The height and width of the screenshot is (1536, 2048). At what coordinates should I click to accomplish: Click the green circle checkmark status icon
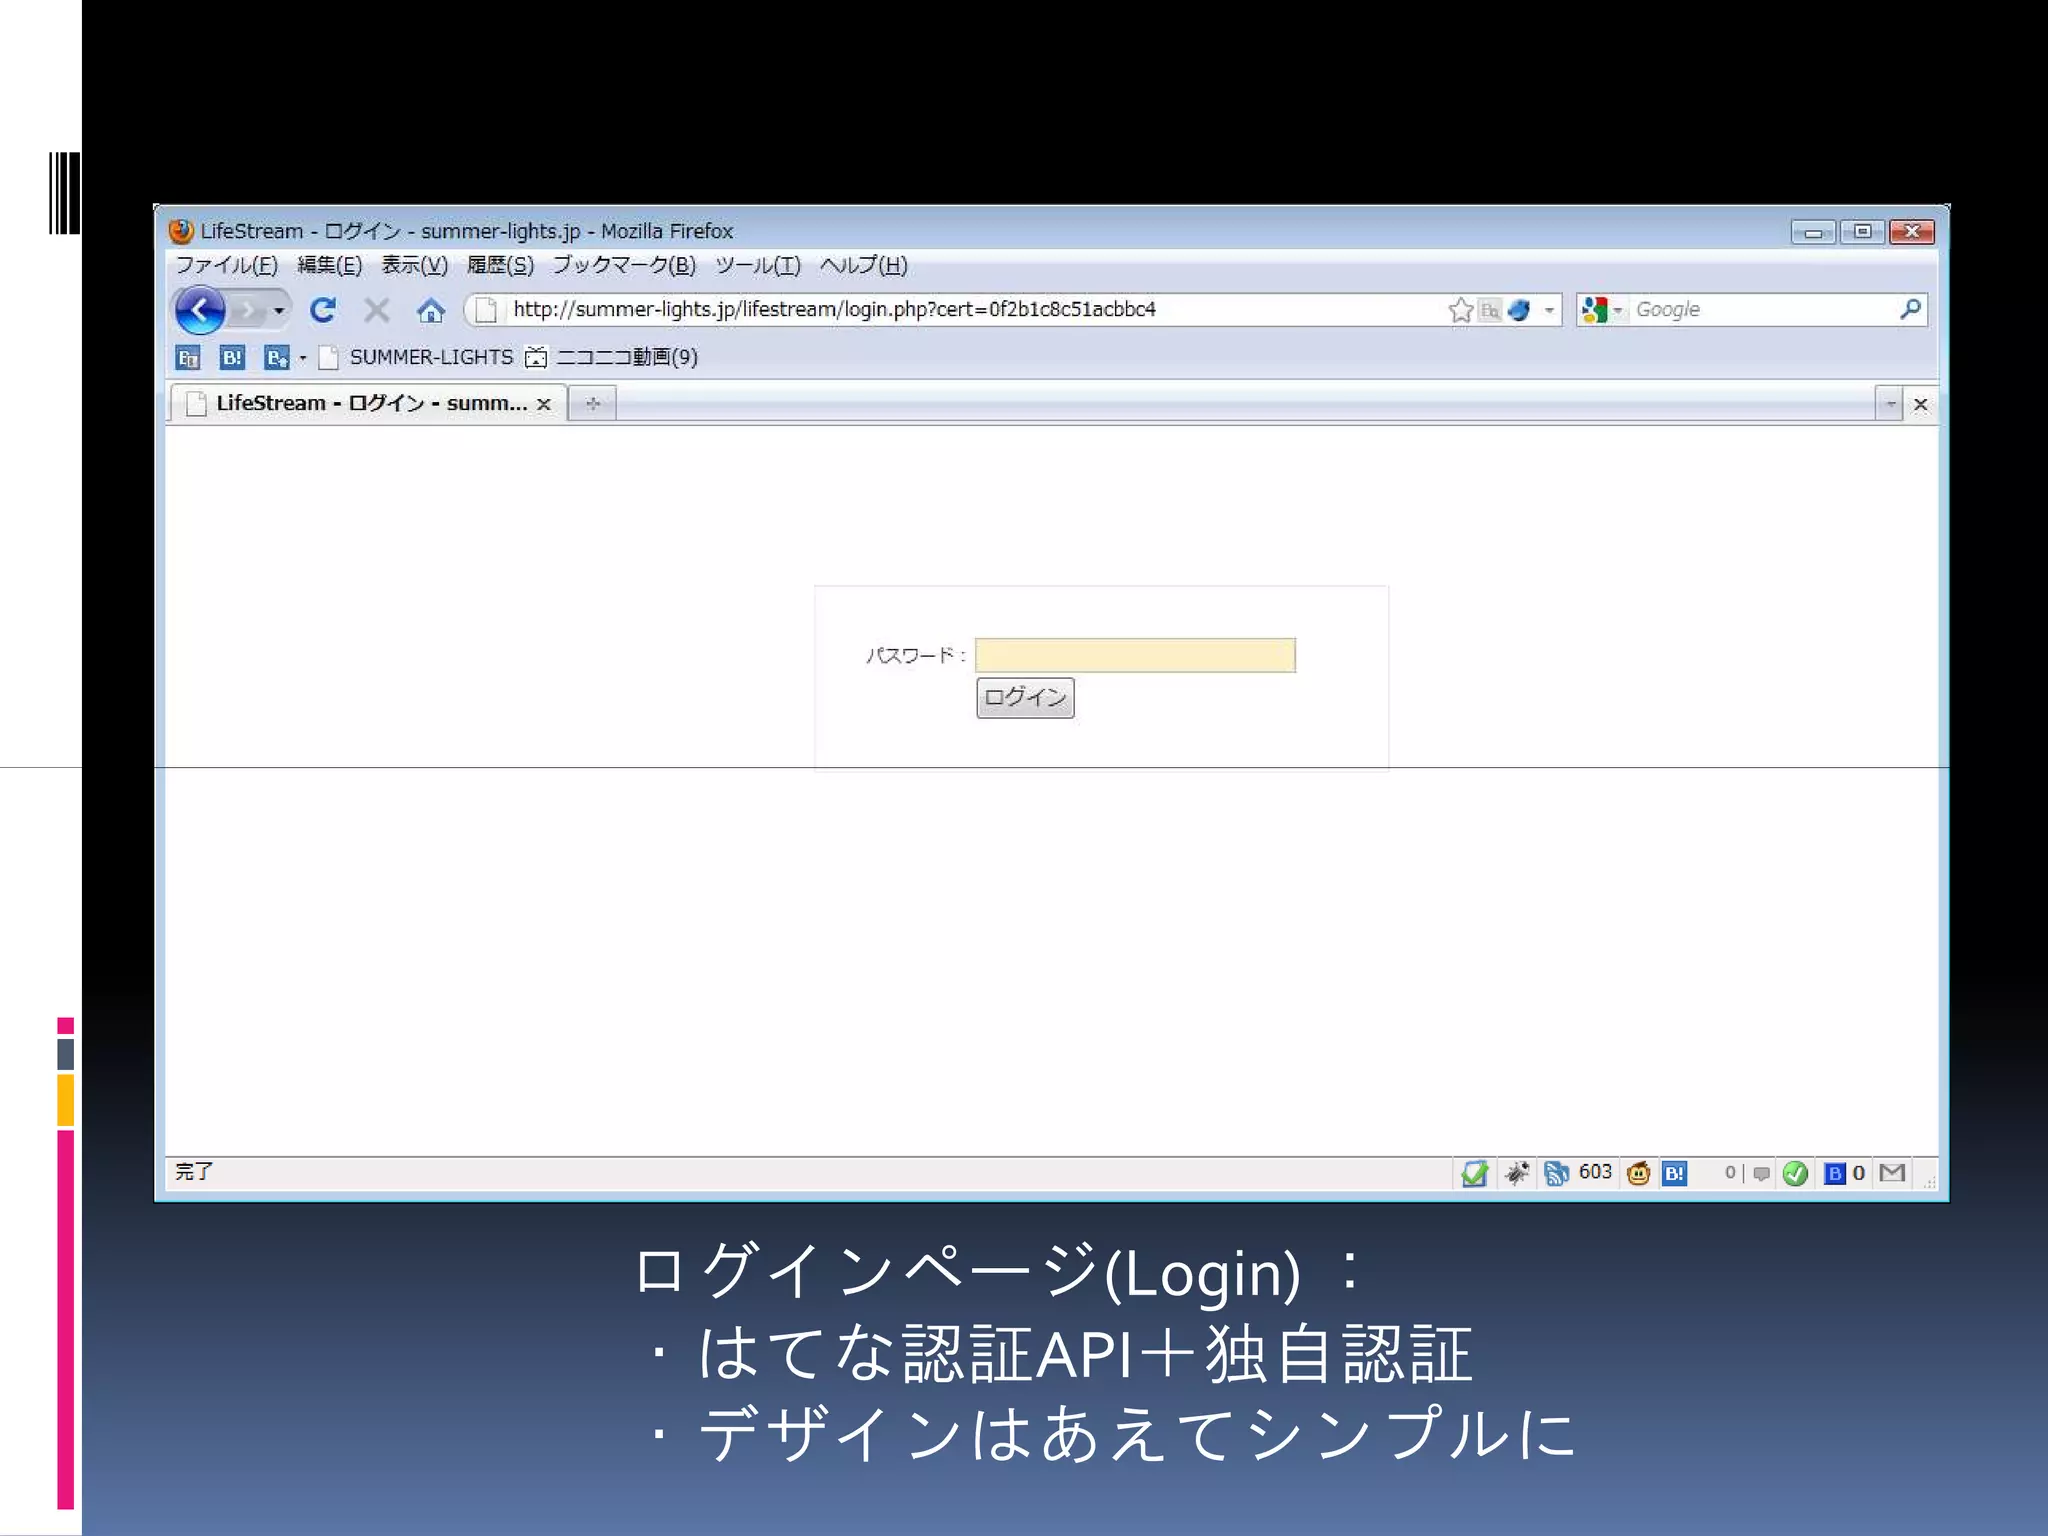[1795, 1173]
